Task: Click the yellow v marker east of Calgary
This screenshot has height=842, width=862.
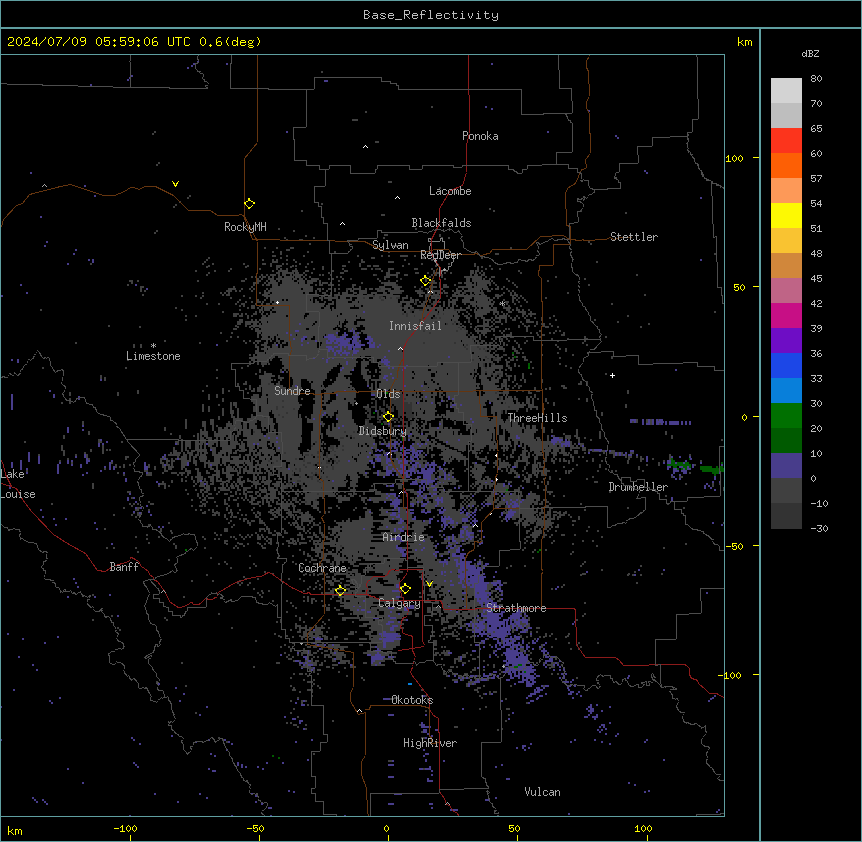Action: (x=429, y=584)
